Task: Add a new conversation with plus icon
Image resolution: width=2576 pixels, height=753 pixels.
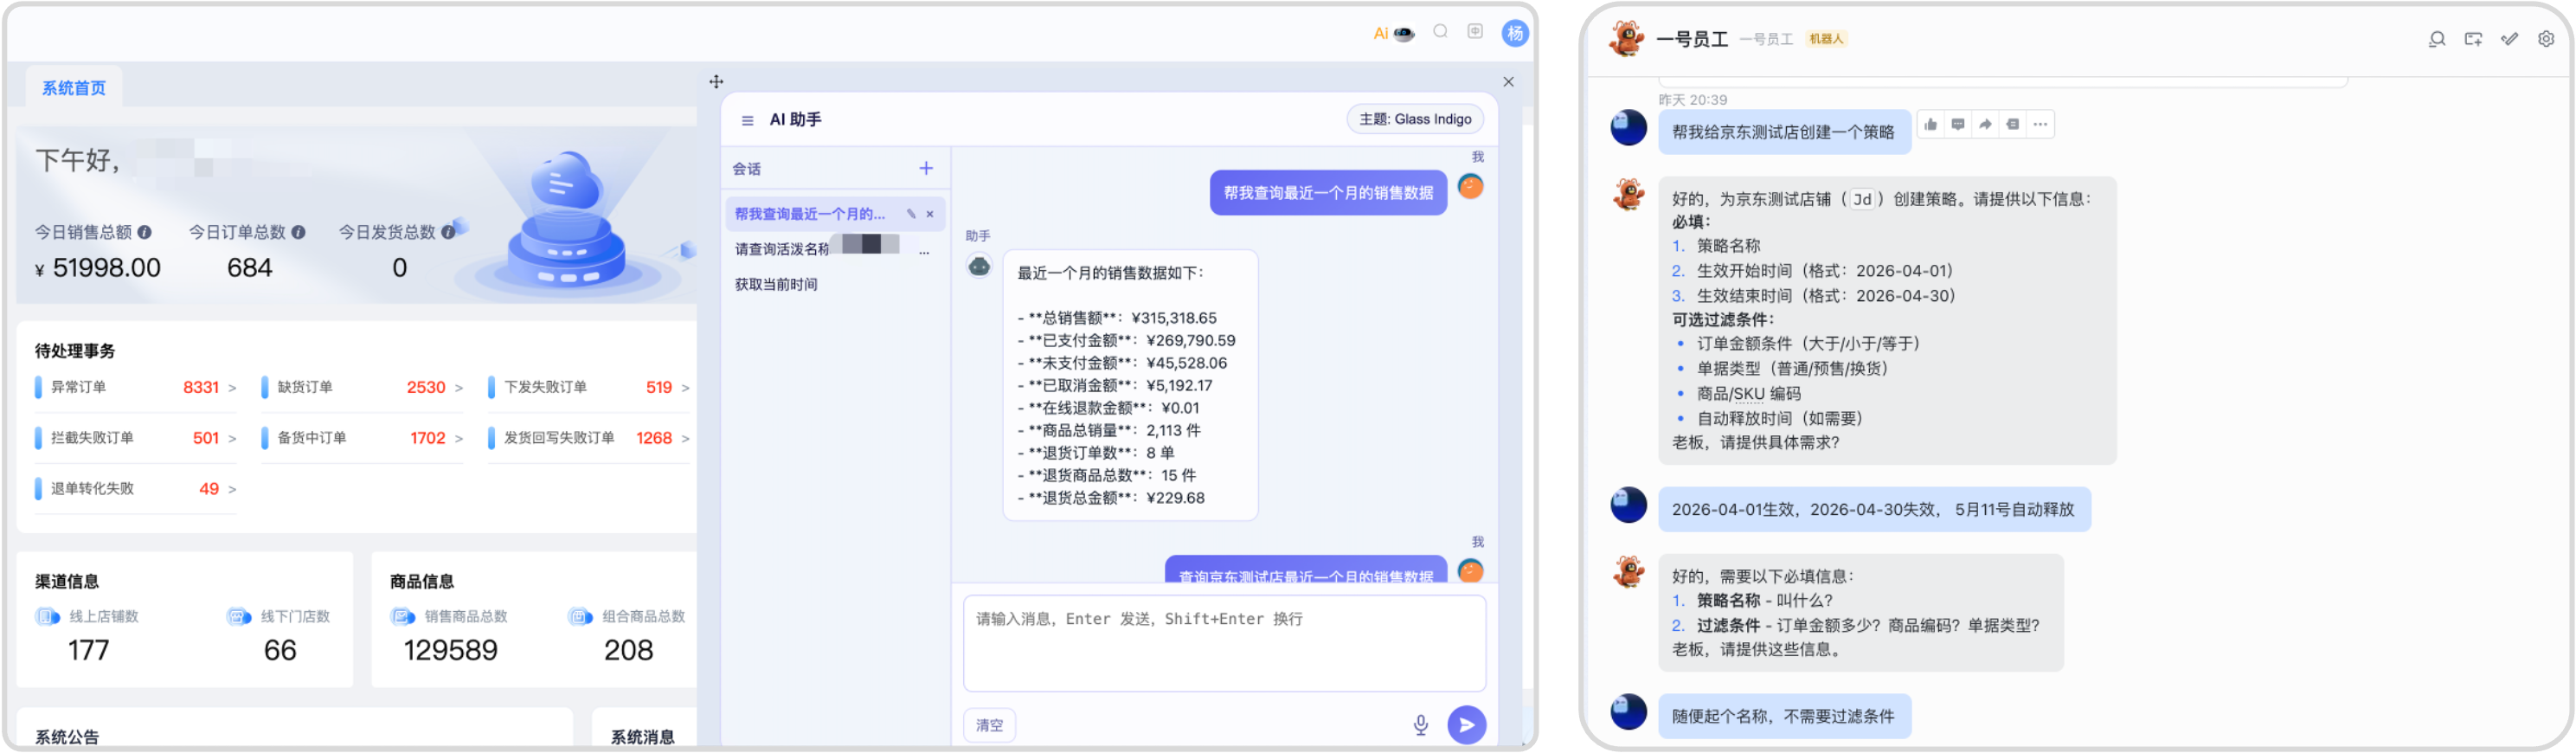Action: [926, 168]
